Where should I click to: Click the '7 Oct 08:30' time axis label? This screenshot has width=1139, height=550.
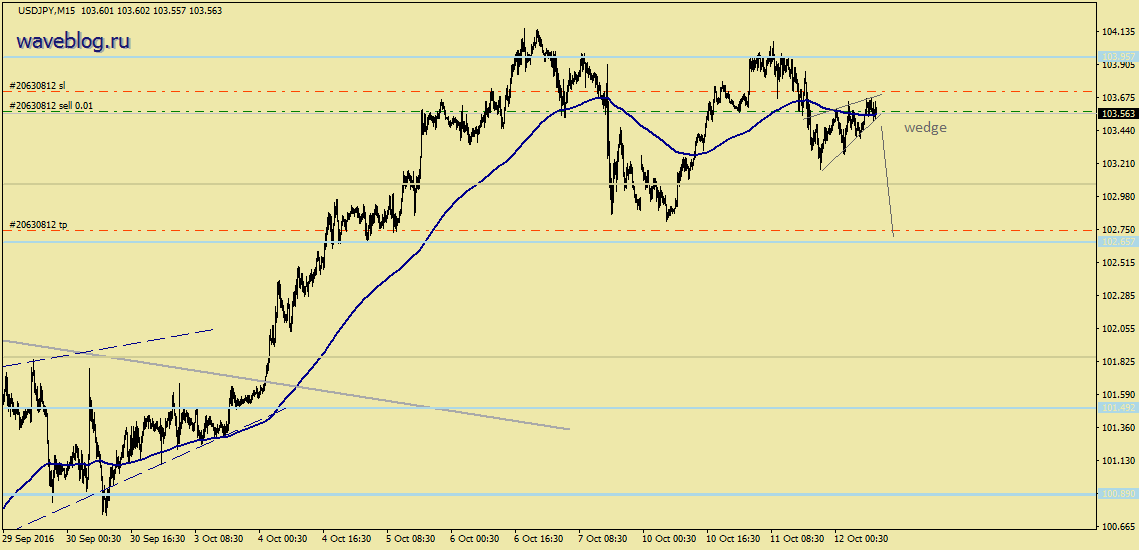coord(600,539)
